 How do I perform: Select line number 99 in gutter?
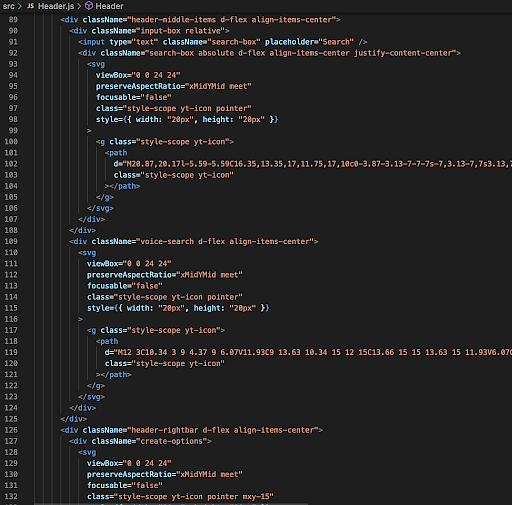[x=13, y=131]
